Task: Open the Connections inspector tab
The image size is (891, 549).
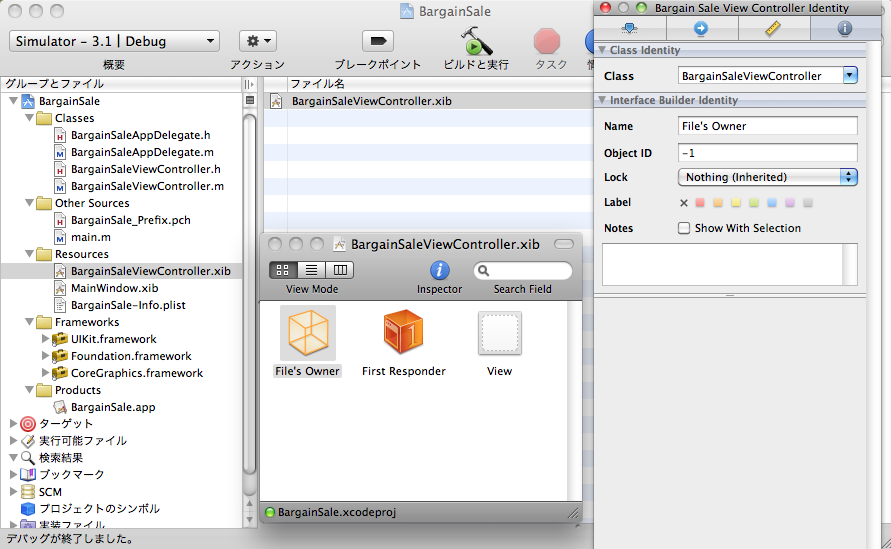Action: click(701, 28)
